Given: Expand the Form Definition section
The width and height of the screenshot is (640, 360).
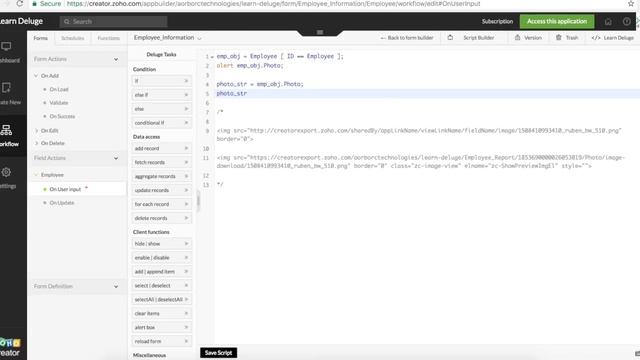Looking at the screenshot, I should click(x=116, y=287).
